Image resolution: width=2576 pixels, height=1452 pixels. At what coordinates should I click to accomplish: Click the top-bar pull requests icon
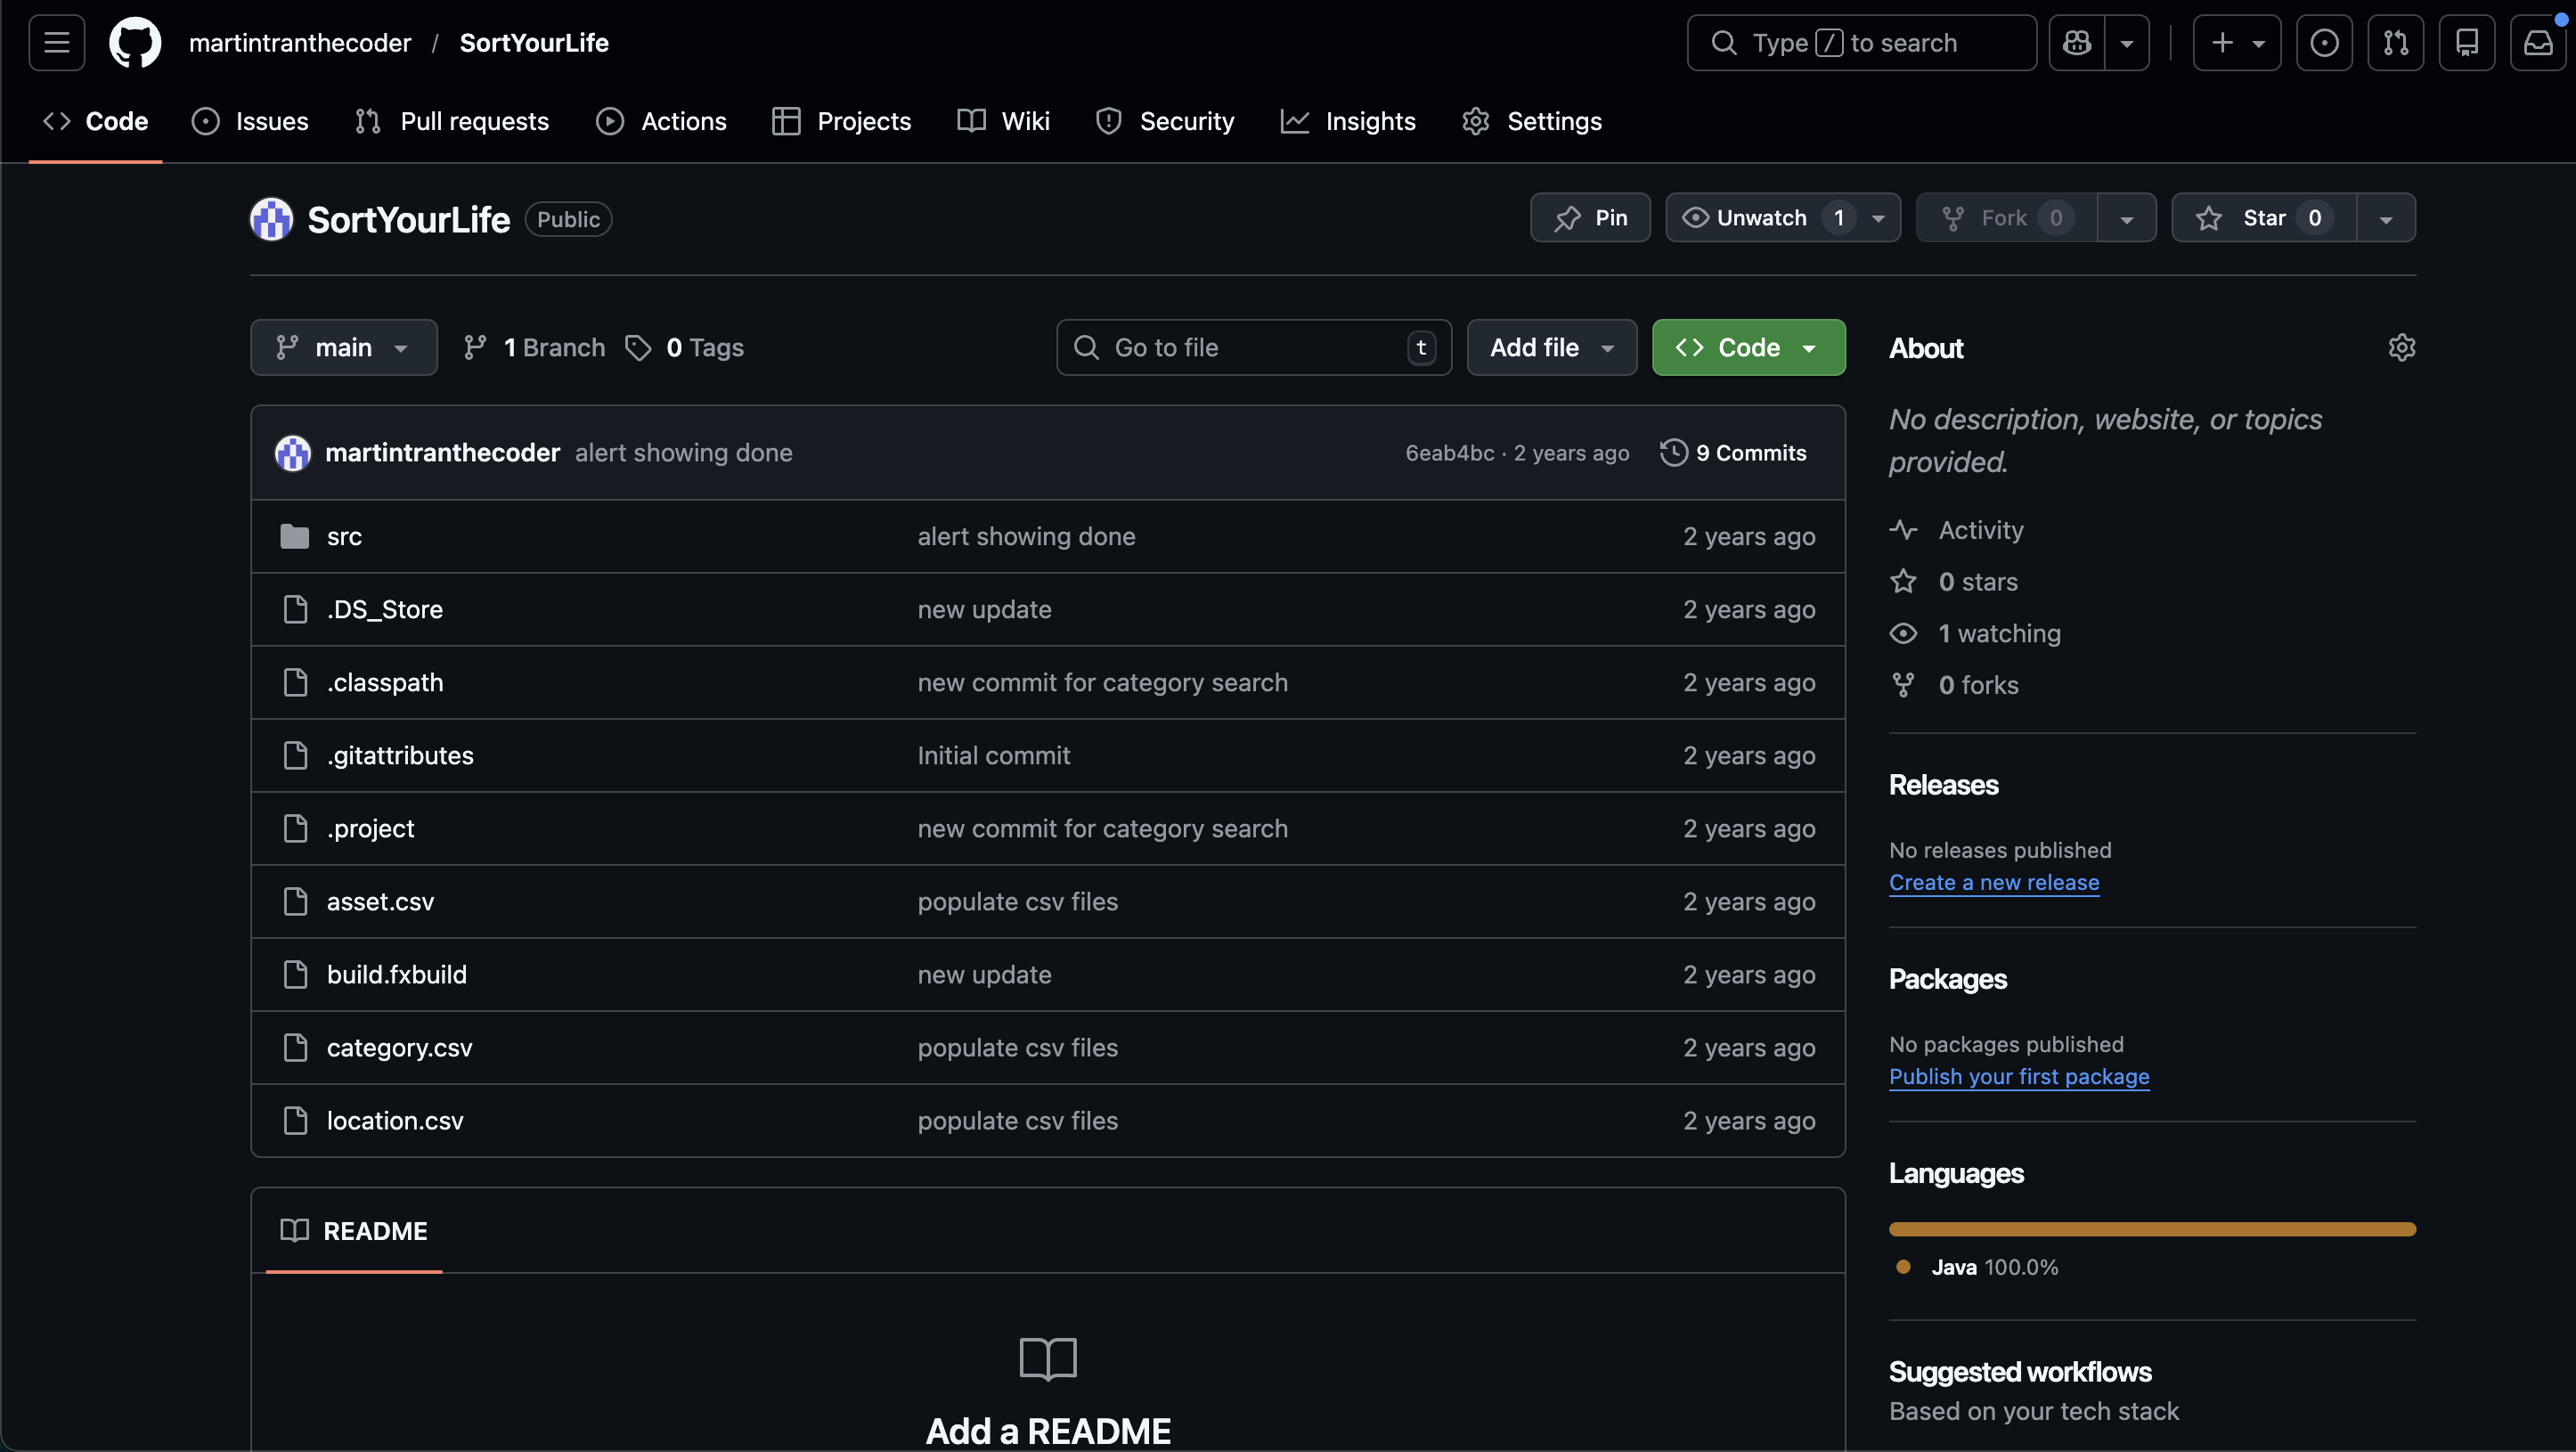[2395, 43]
